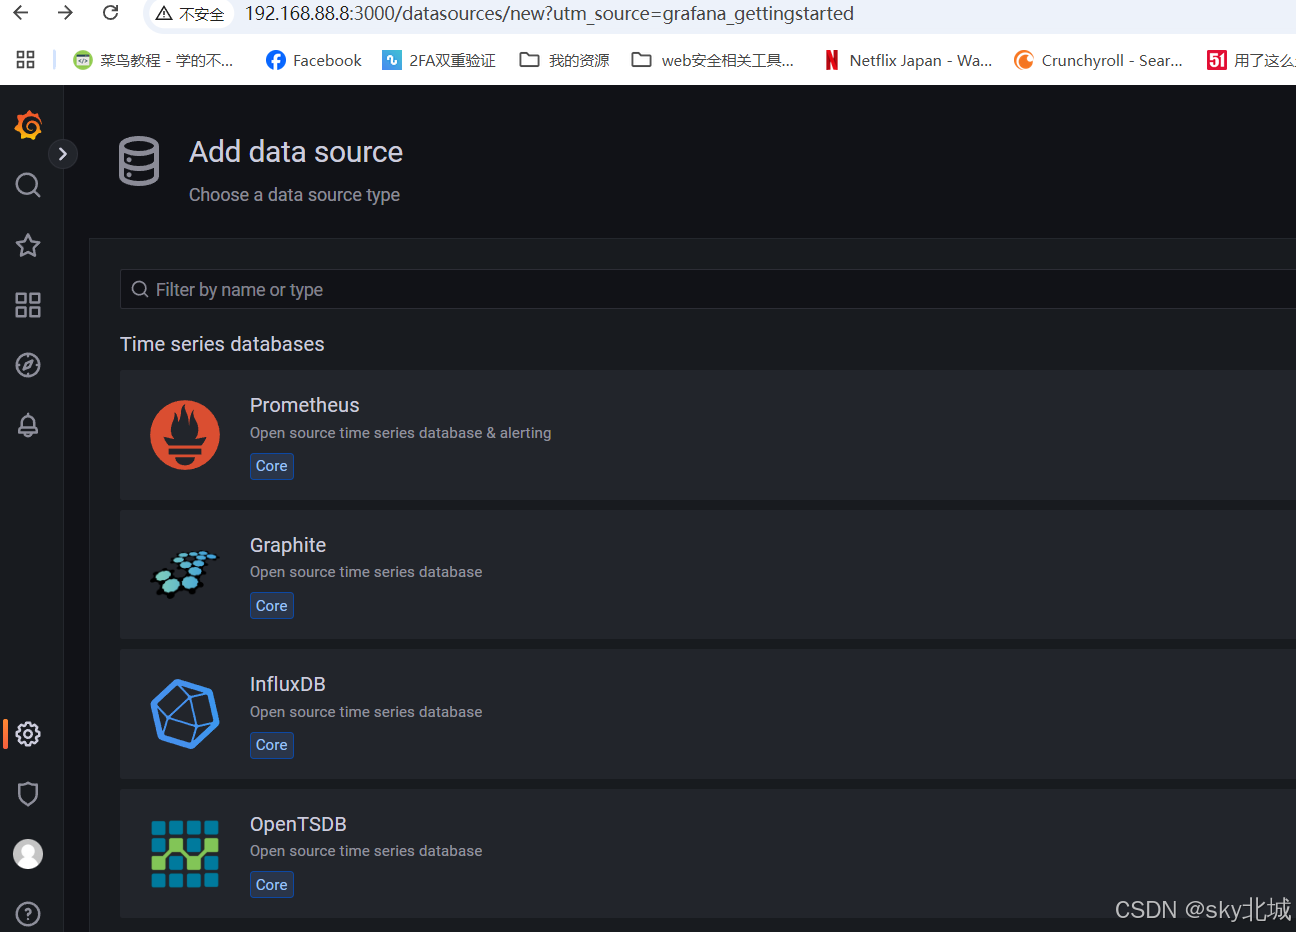Open the browser apps grid icon
Screen dimensions: 1296x932
[26, 60]
